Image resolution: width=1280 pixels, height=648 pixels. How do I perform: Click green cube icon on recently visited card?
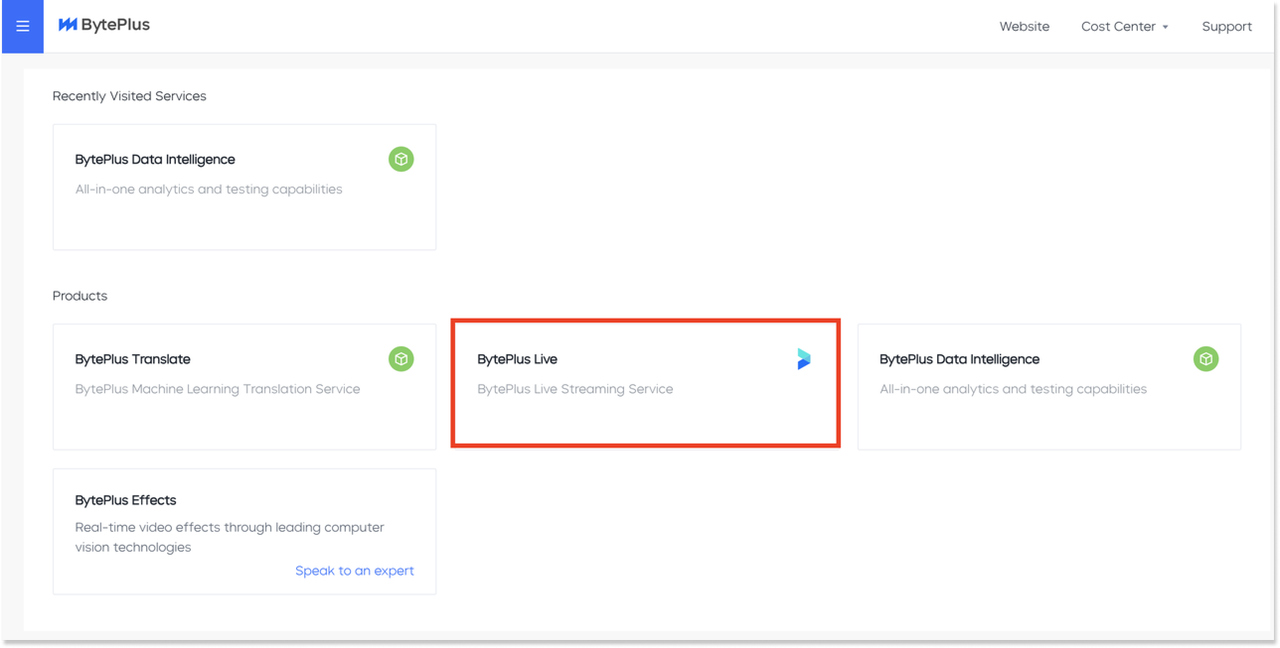(401, 159)
